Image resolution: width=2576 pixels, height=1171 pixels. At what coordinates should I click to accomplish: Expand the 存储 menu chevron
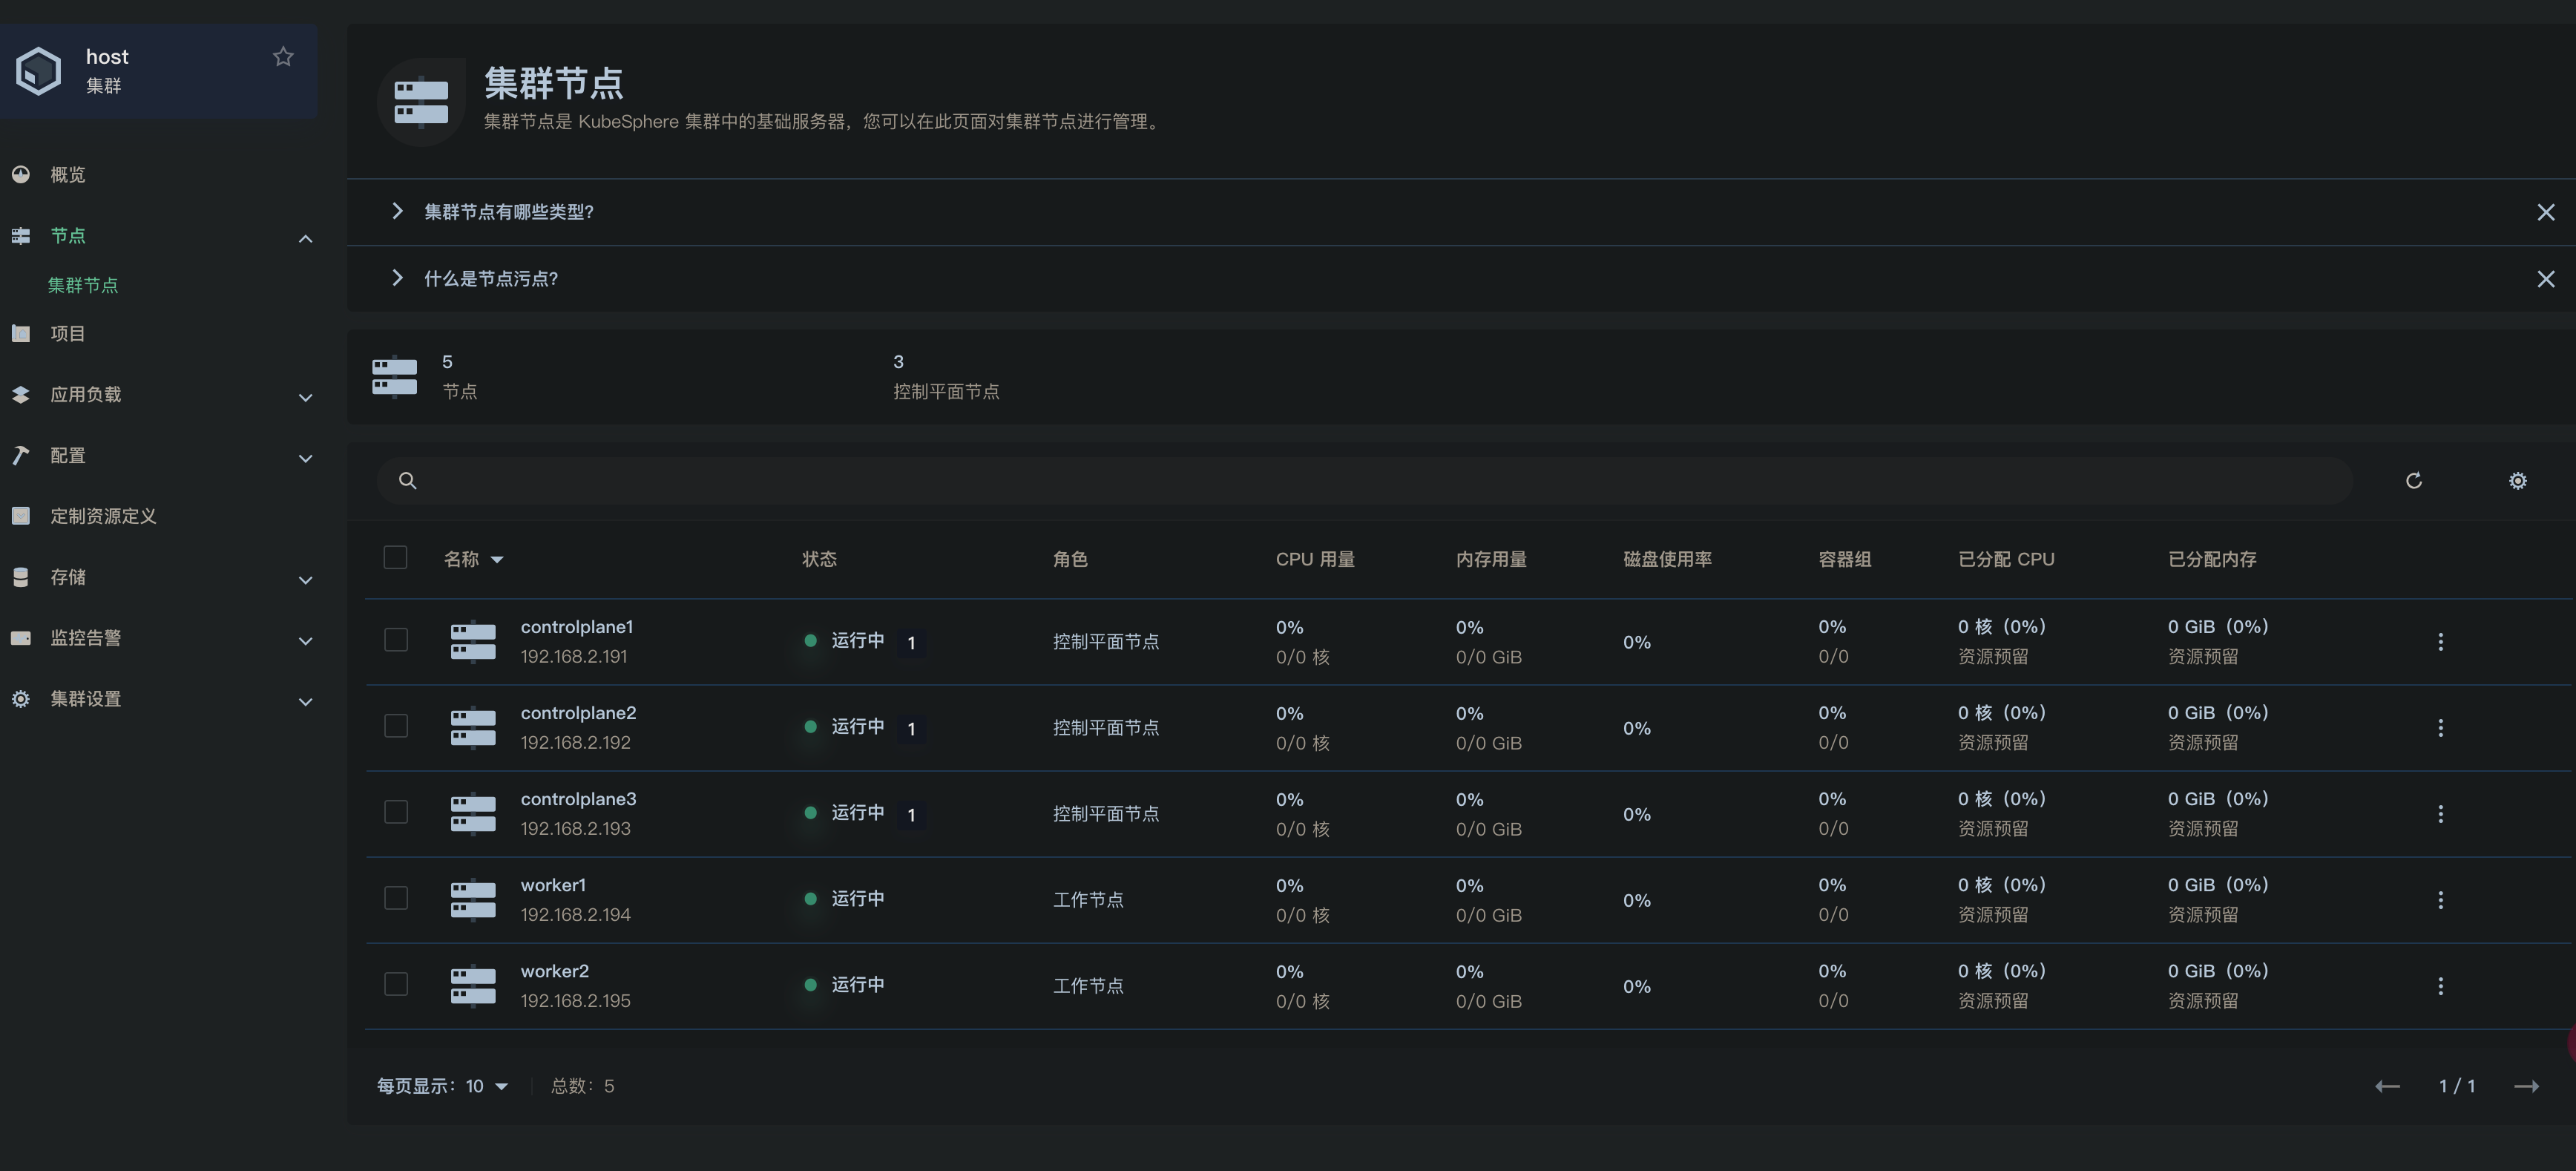[x=306, y=580]
